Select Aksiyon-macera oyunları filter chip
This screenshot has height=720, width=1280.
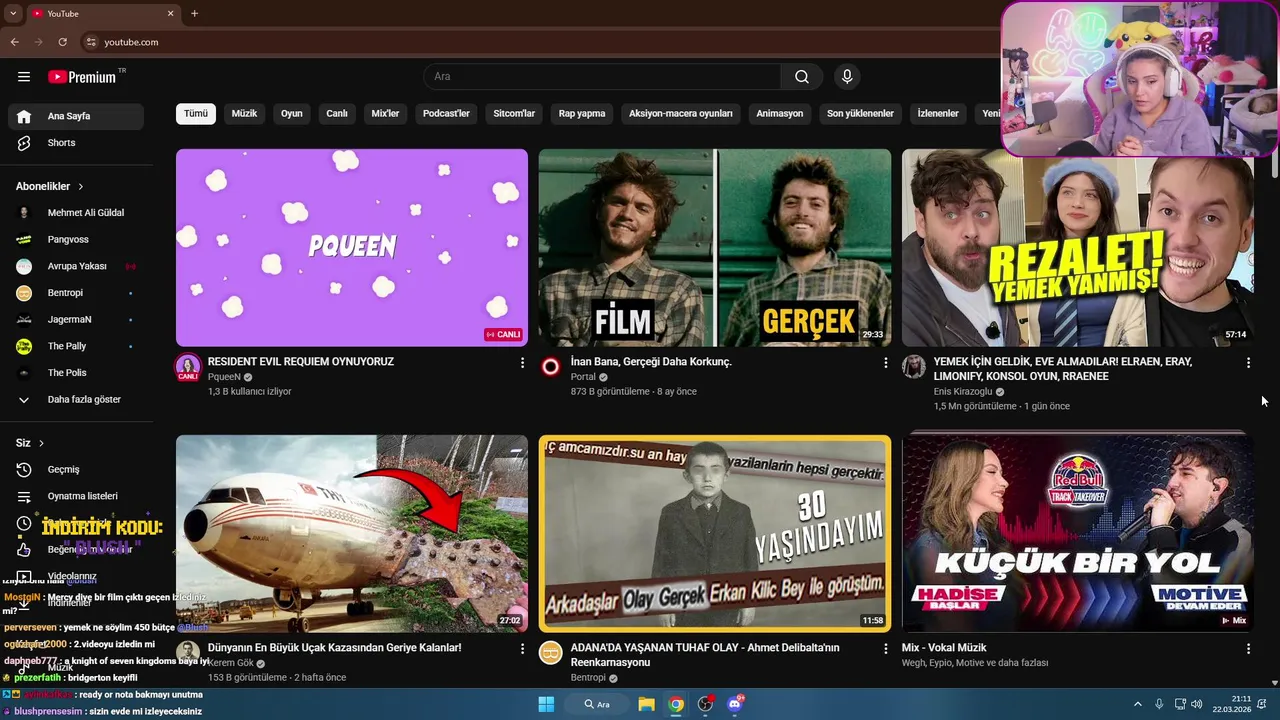coord(681,114)
